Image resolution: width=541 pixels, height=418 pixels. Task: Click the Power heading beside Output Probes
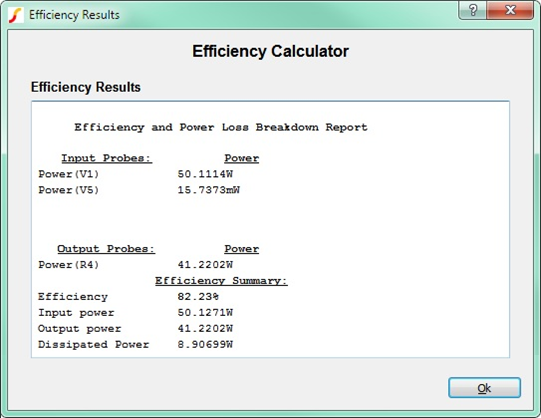pyautogui.click(x=242, y=249)
